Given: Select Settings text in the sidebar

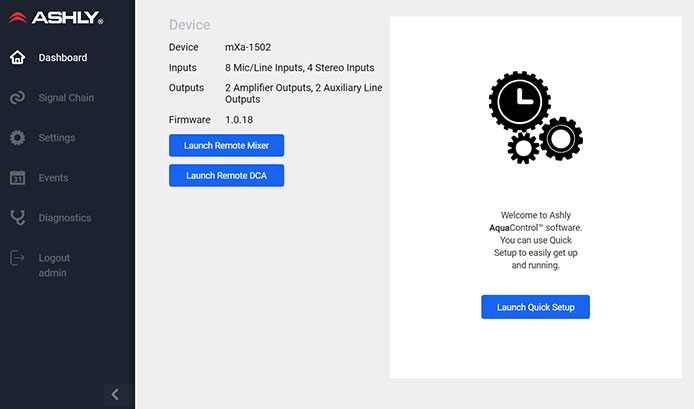Looking at the screenshot, I should 57,138.
